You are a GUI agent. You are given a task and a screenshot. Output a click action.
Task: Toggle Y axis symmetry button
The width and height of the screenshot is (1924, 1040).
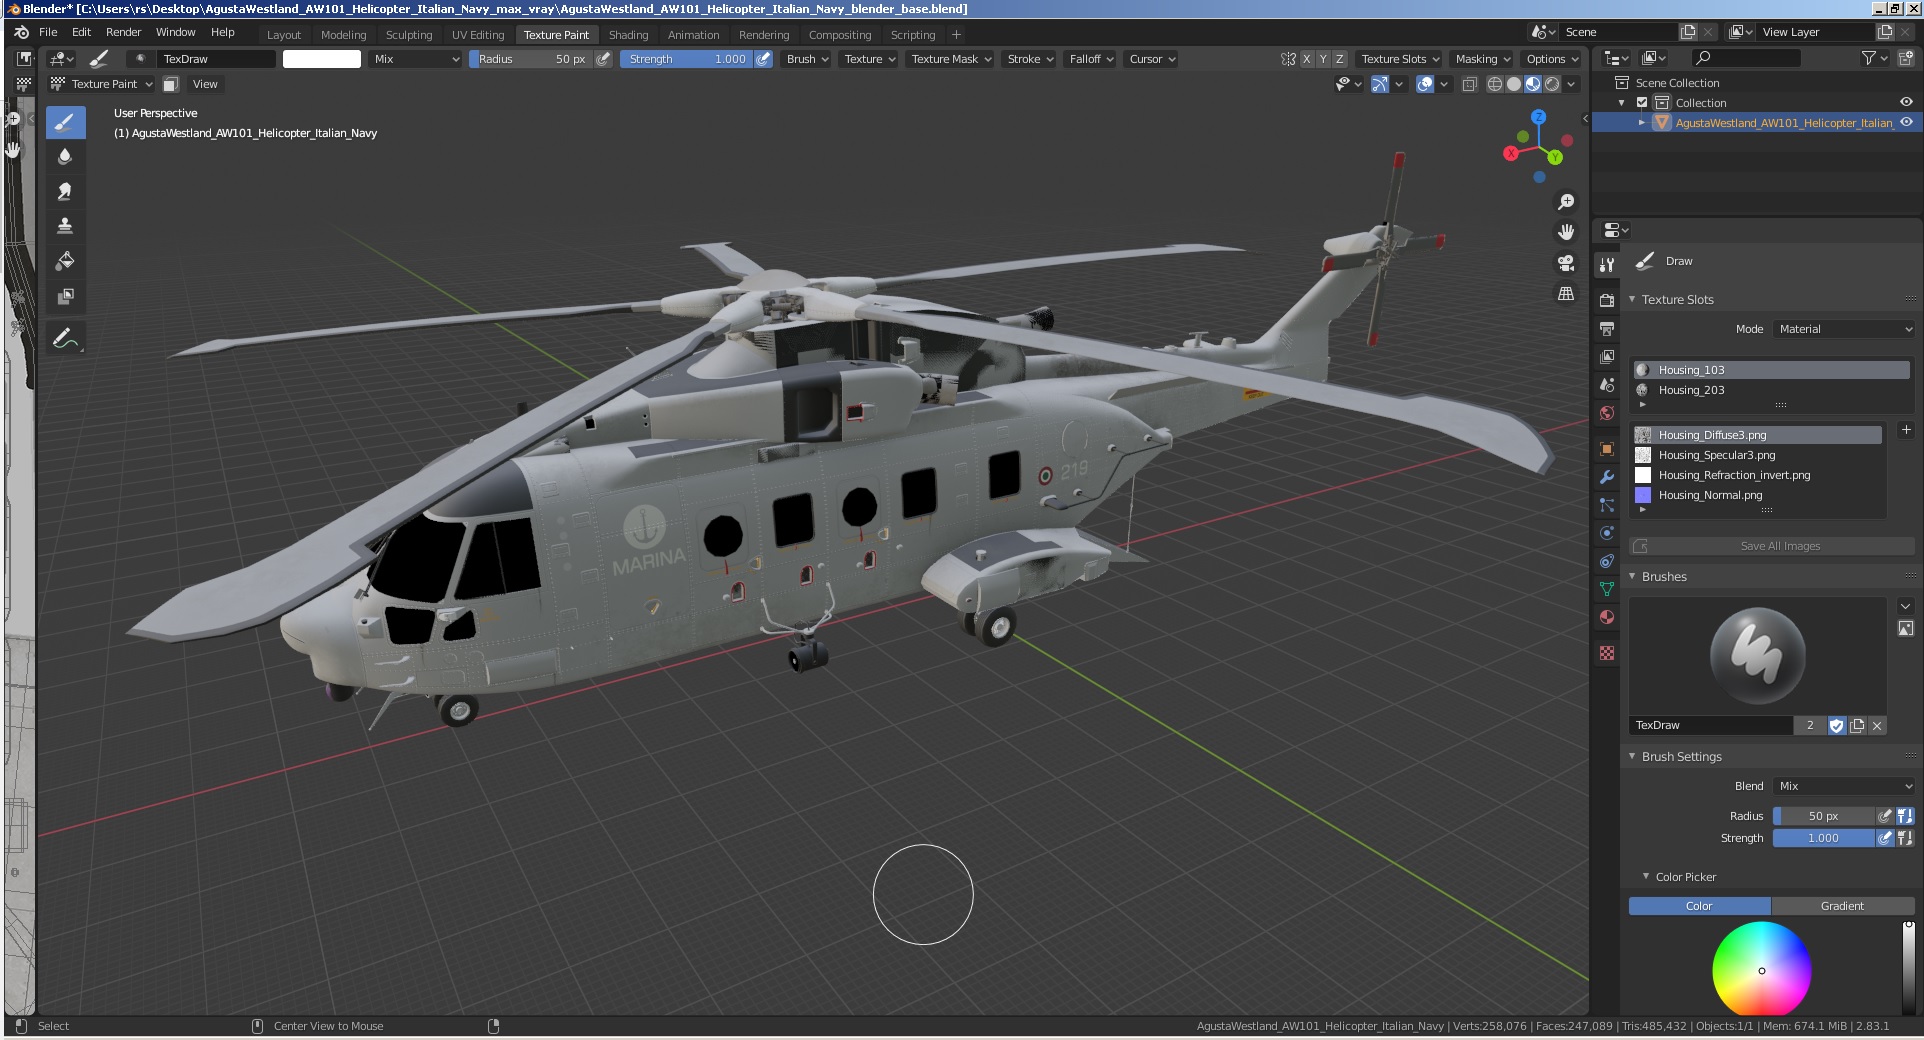[1323, 59]
